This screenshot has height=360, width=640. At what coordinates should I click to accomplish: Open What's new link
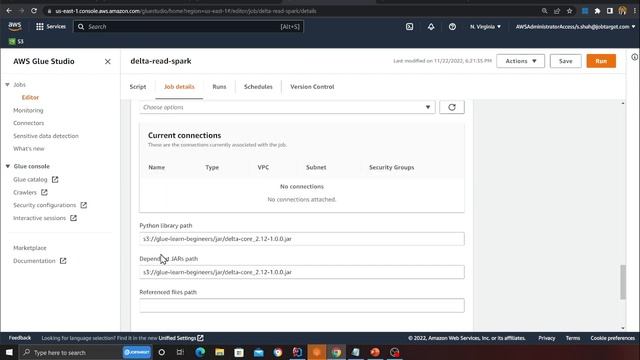pos(29,149)
